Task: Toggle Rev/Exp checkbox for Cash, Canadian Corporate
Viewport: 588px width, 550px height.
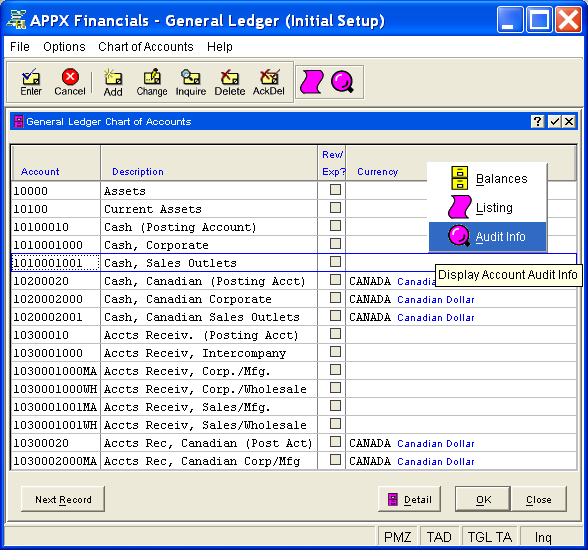Action: coord(335,298)
